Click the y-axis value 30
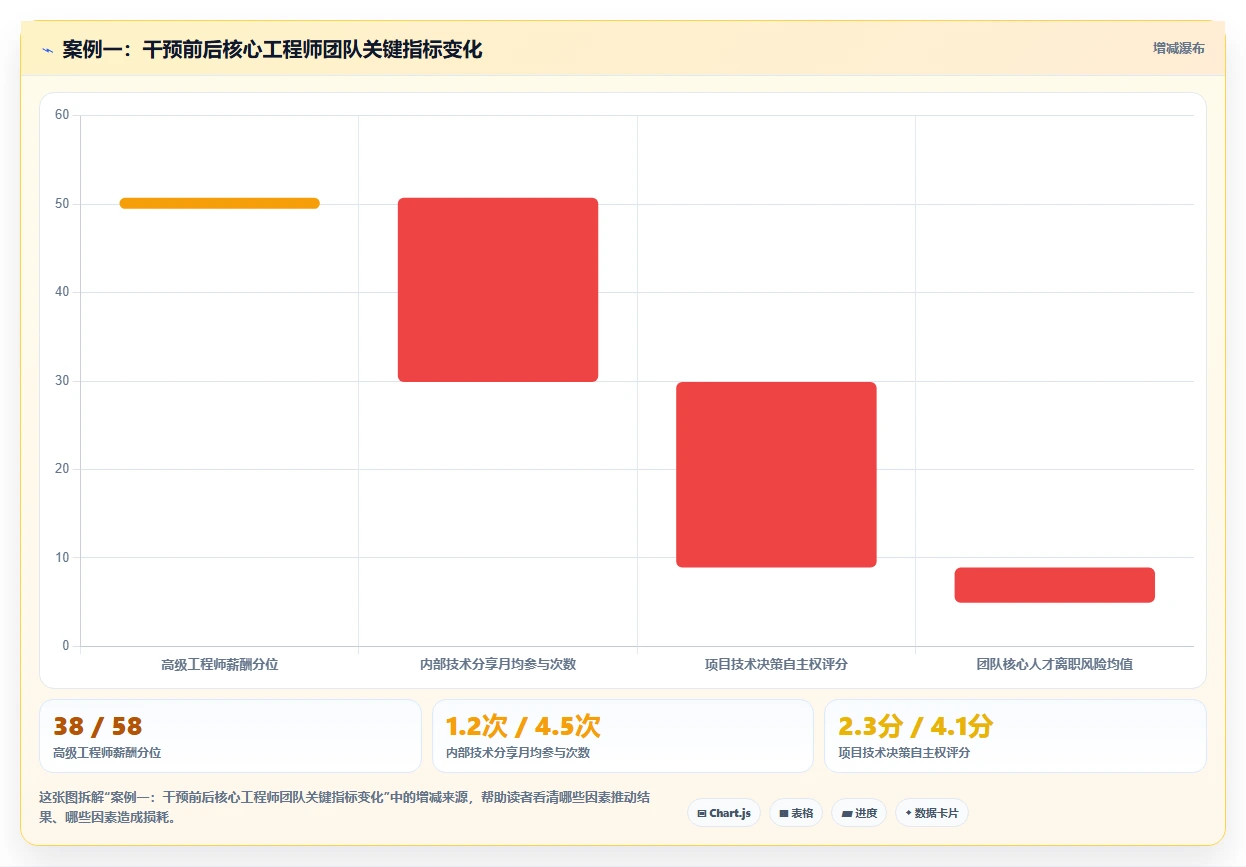The height and width of the screenshot is (867, 1246). click(62, 381)
